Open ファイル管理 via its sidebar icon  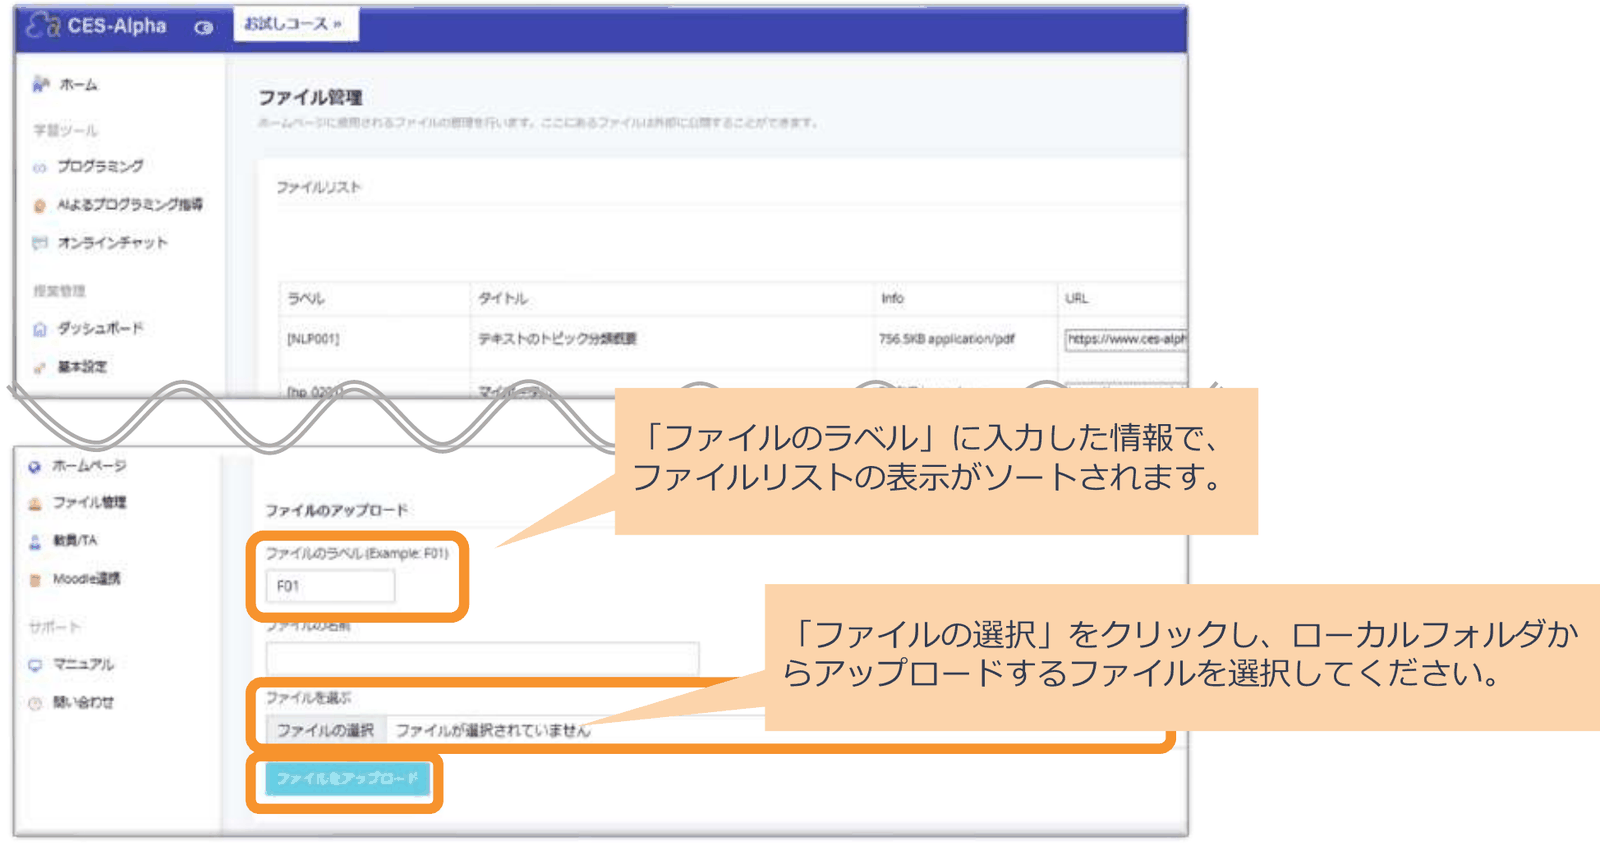point(35,503)
